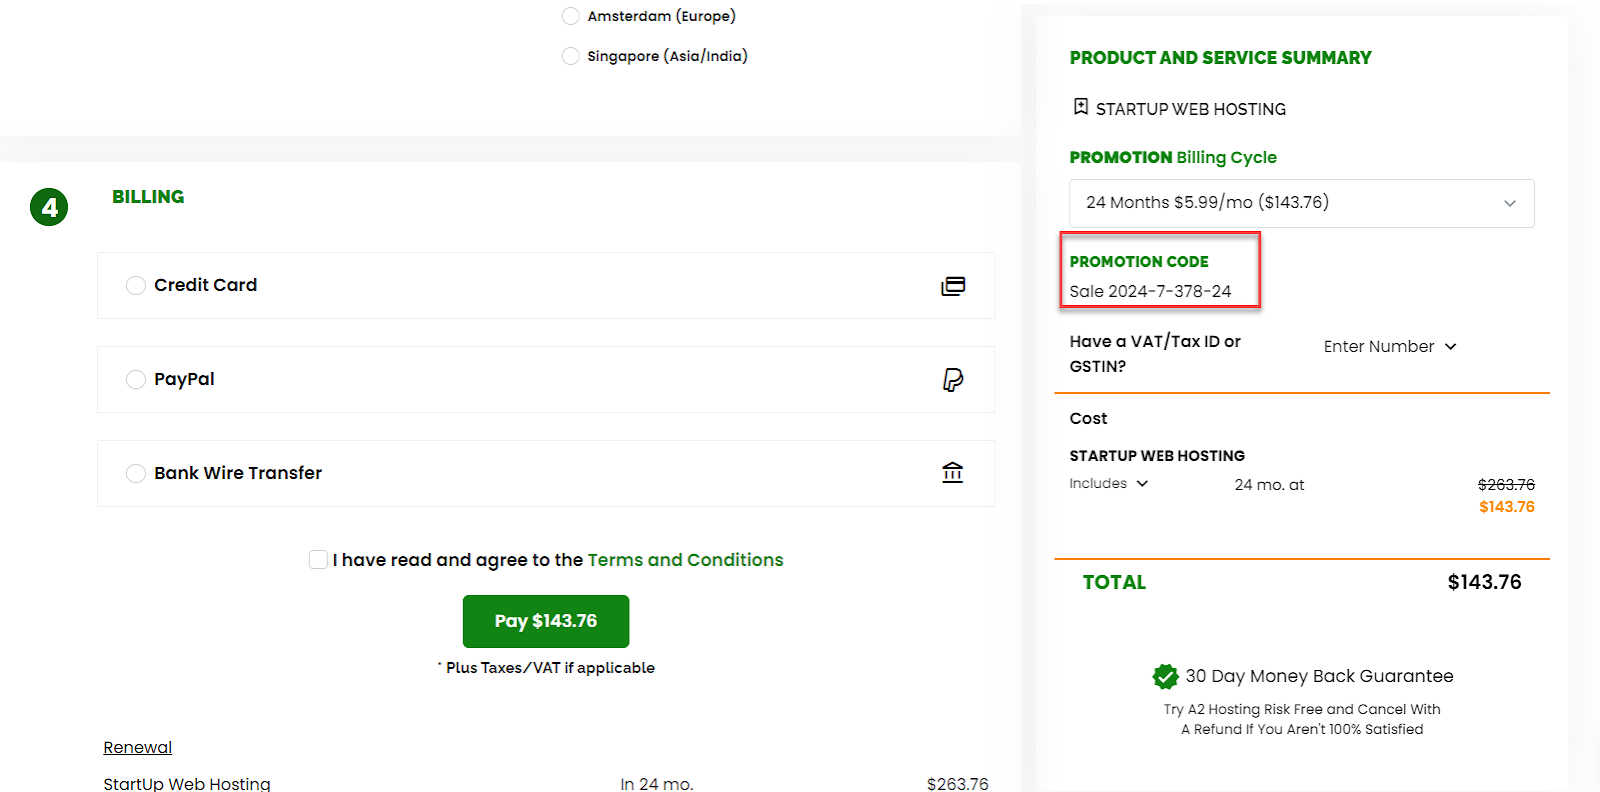The image size is (1600, 792).
Task: Click the In 24 mo. renewal text
Action: point(656,783)
